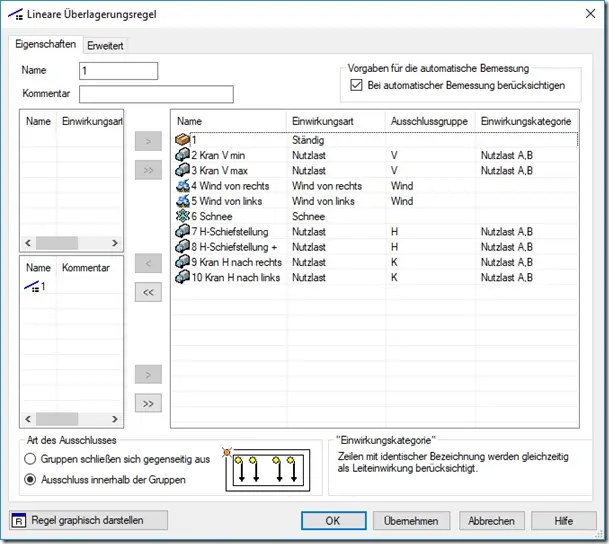Click the rule icon next to entry 1 in Kommentar list

pos(31,287)
